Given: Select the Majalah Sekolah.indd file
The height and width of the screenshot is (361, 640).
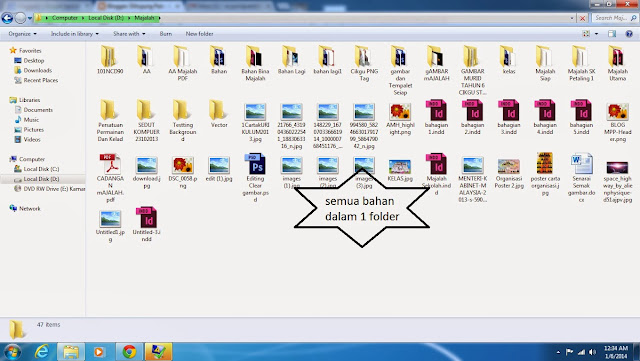Looking at the screenshot, I should (x=436, y=174).
